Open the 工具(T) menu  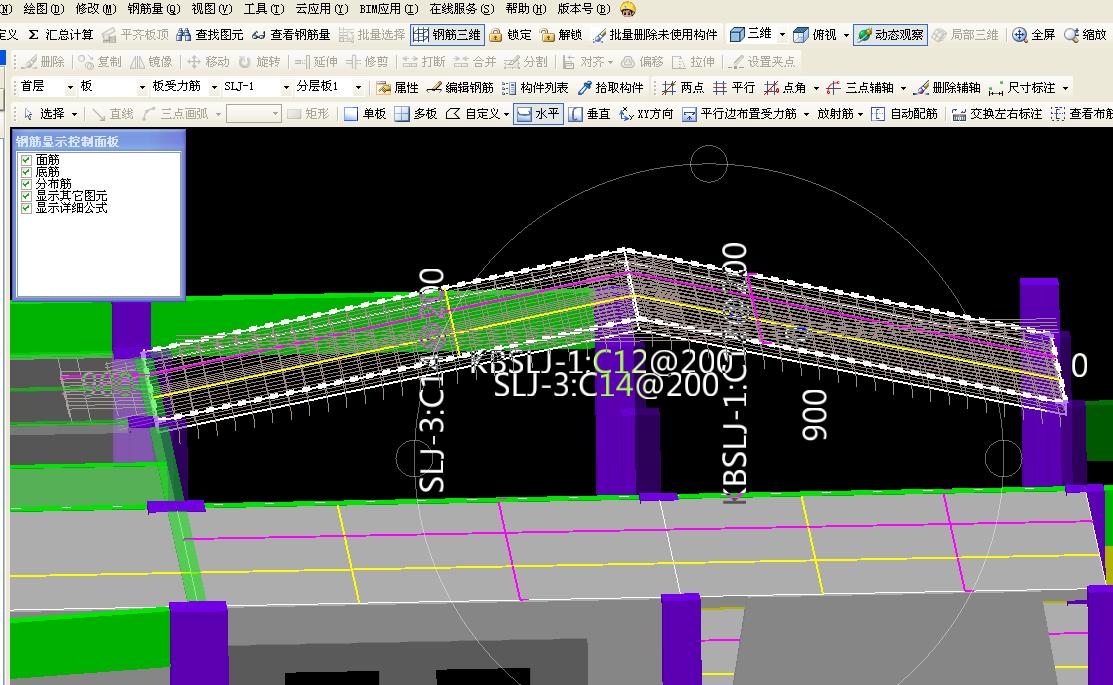pyautogui.click(x=263, y=9)
